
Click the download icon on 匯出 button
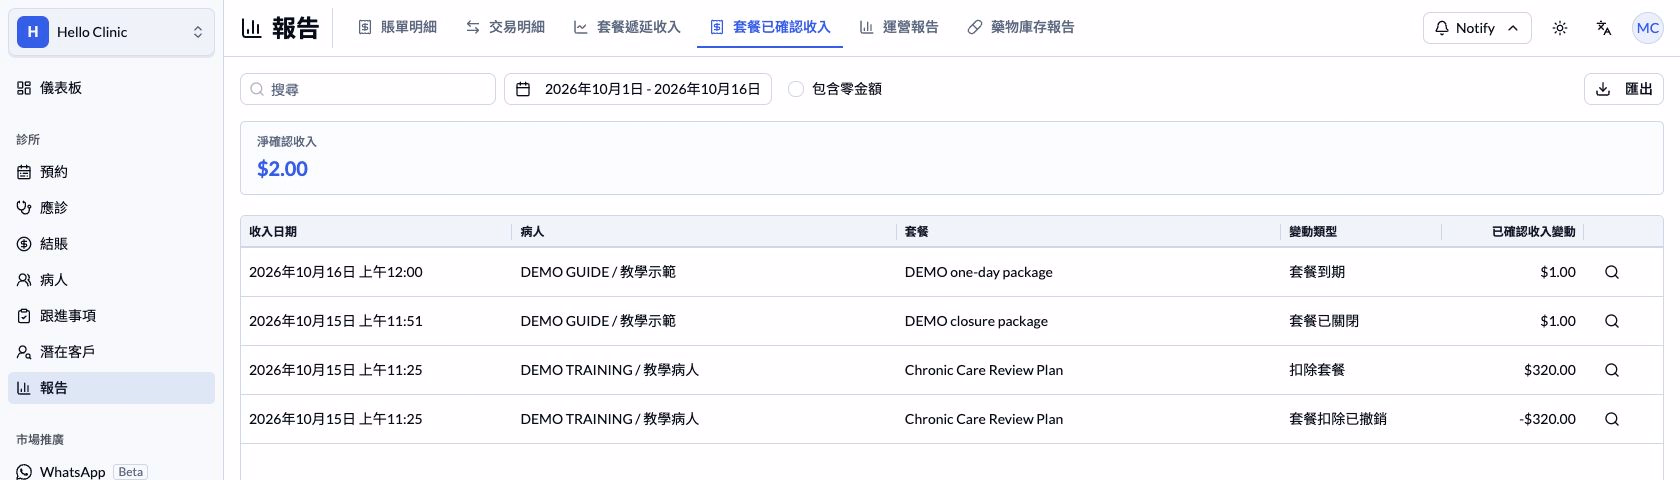1603,89
